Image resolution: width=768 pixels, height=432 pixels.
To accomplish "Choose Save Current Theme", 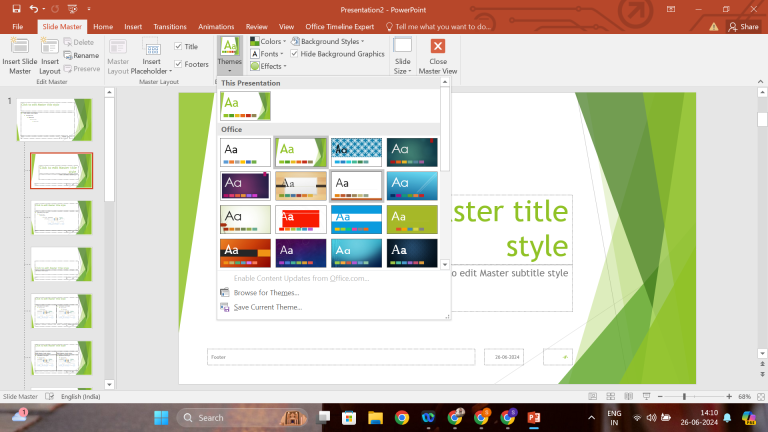I will pos(267,307).
